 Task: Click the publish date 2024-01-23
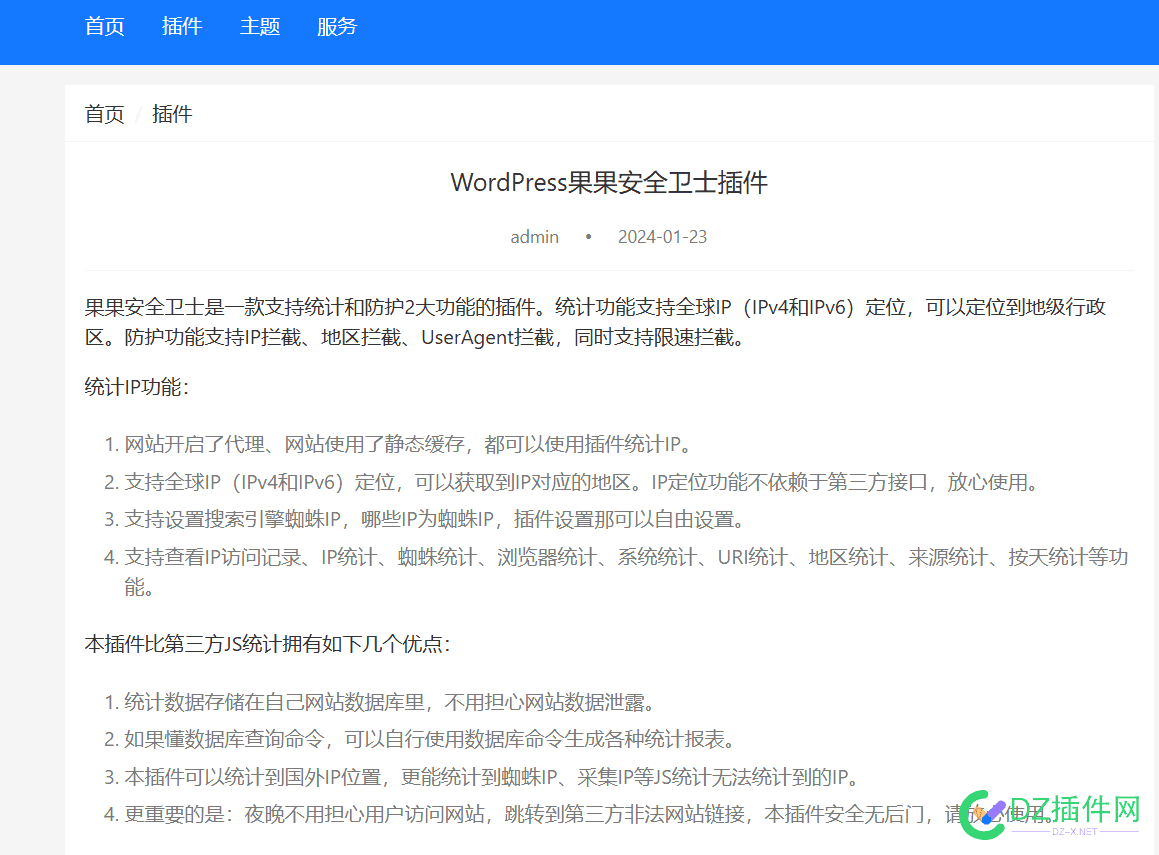tap(662, 236)
